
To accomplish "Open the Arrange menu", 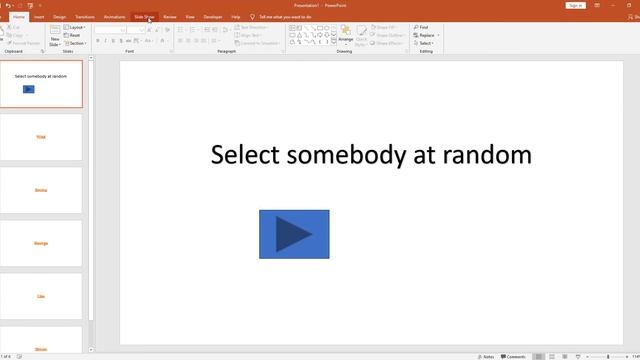I will (x=346, y=35).
